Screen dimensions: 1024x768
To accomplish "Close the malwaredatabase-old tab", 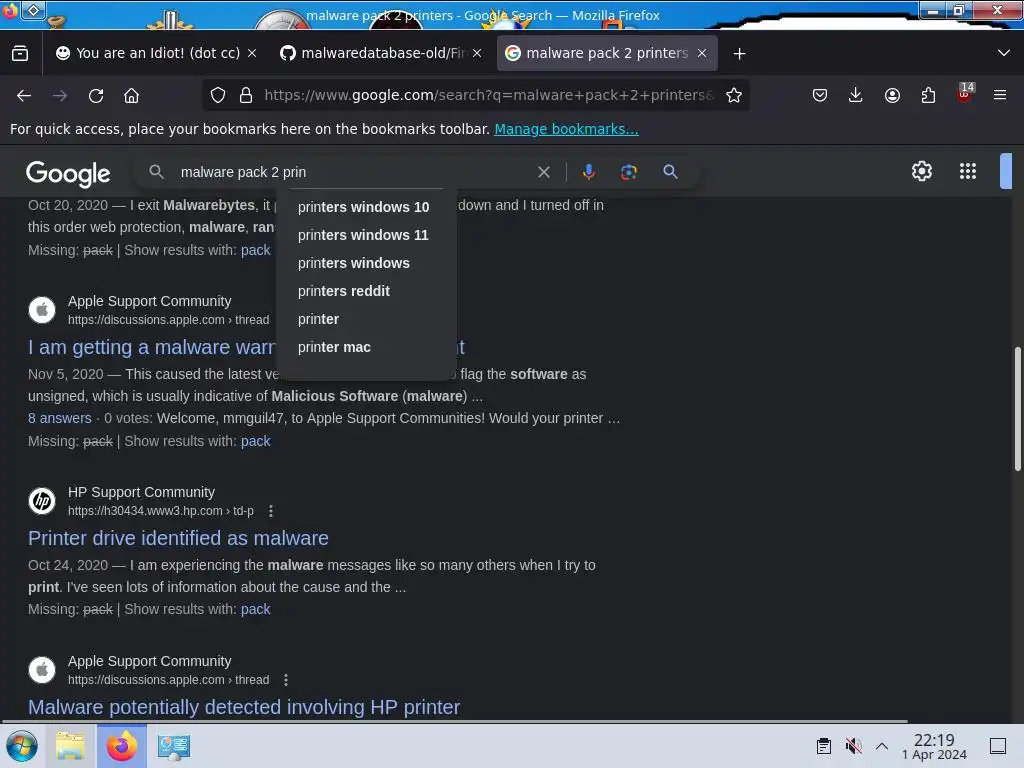I will click(x=477, y=53).
